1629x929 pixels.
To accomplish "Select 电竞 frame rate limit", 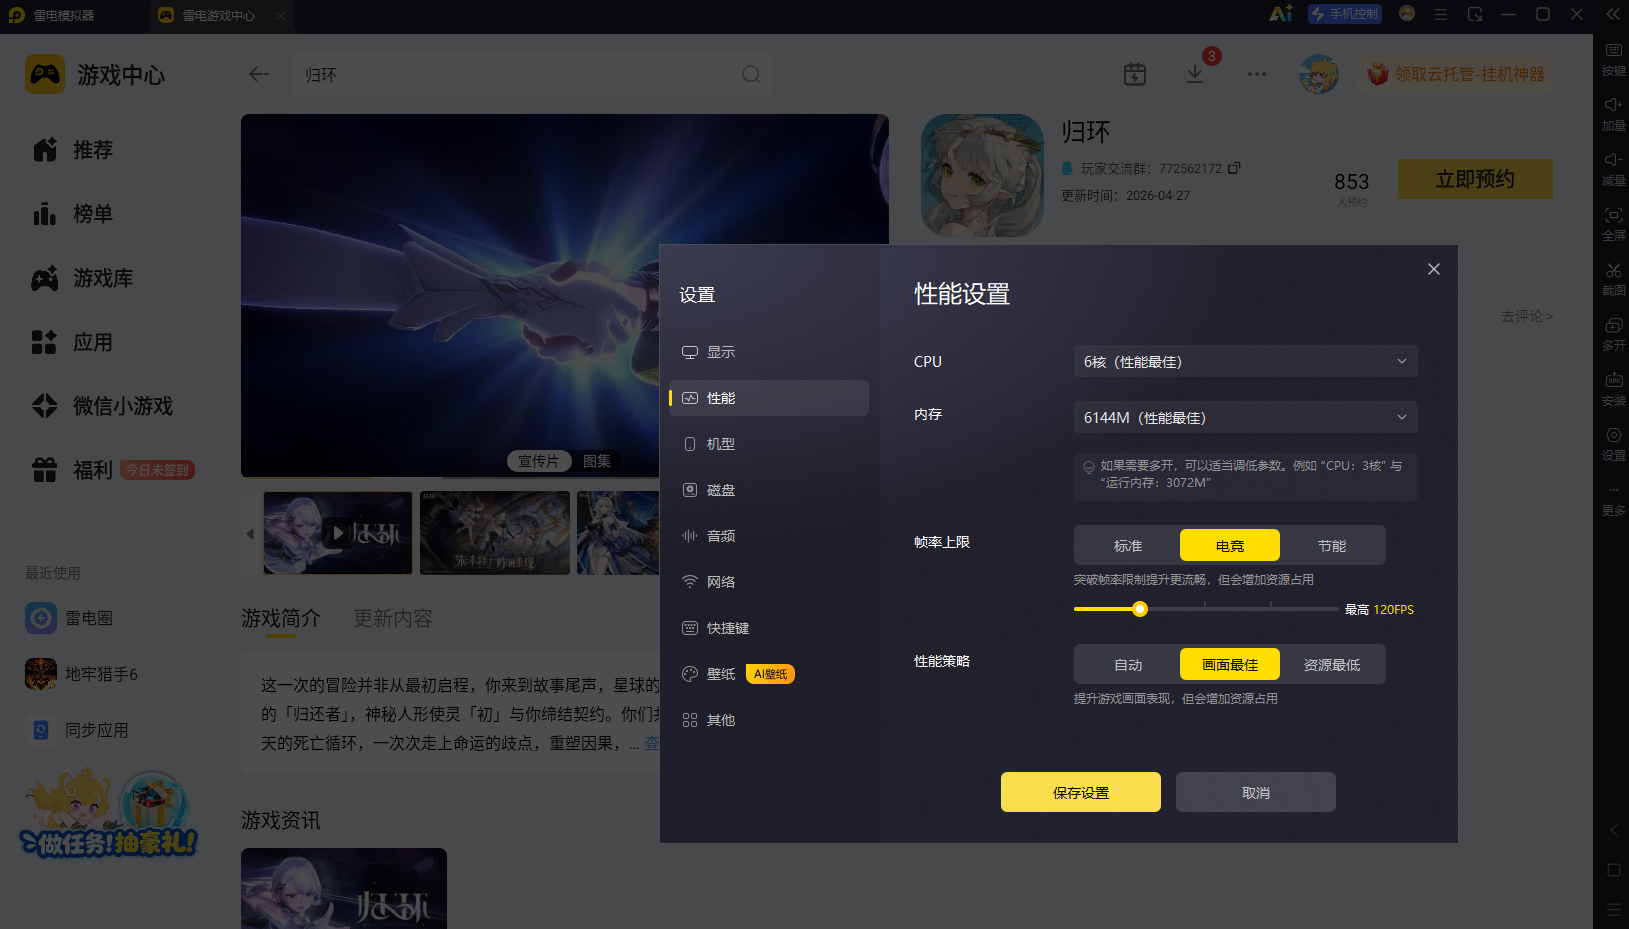I will 1230,545.
